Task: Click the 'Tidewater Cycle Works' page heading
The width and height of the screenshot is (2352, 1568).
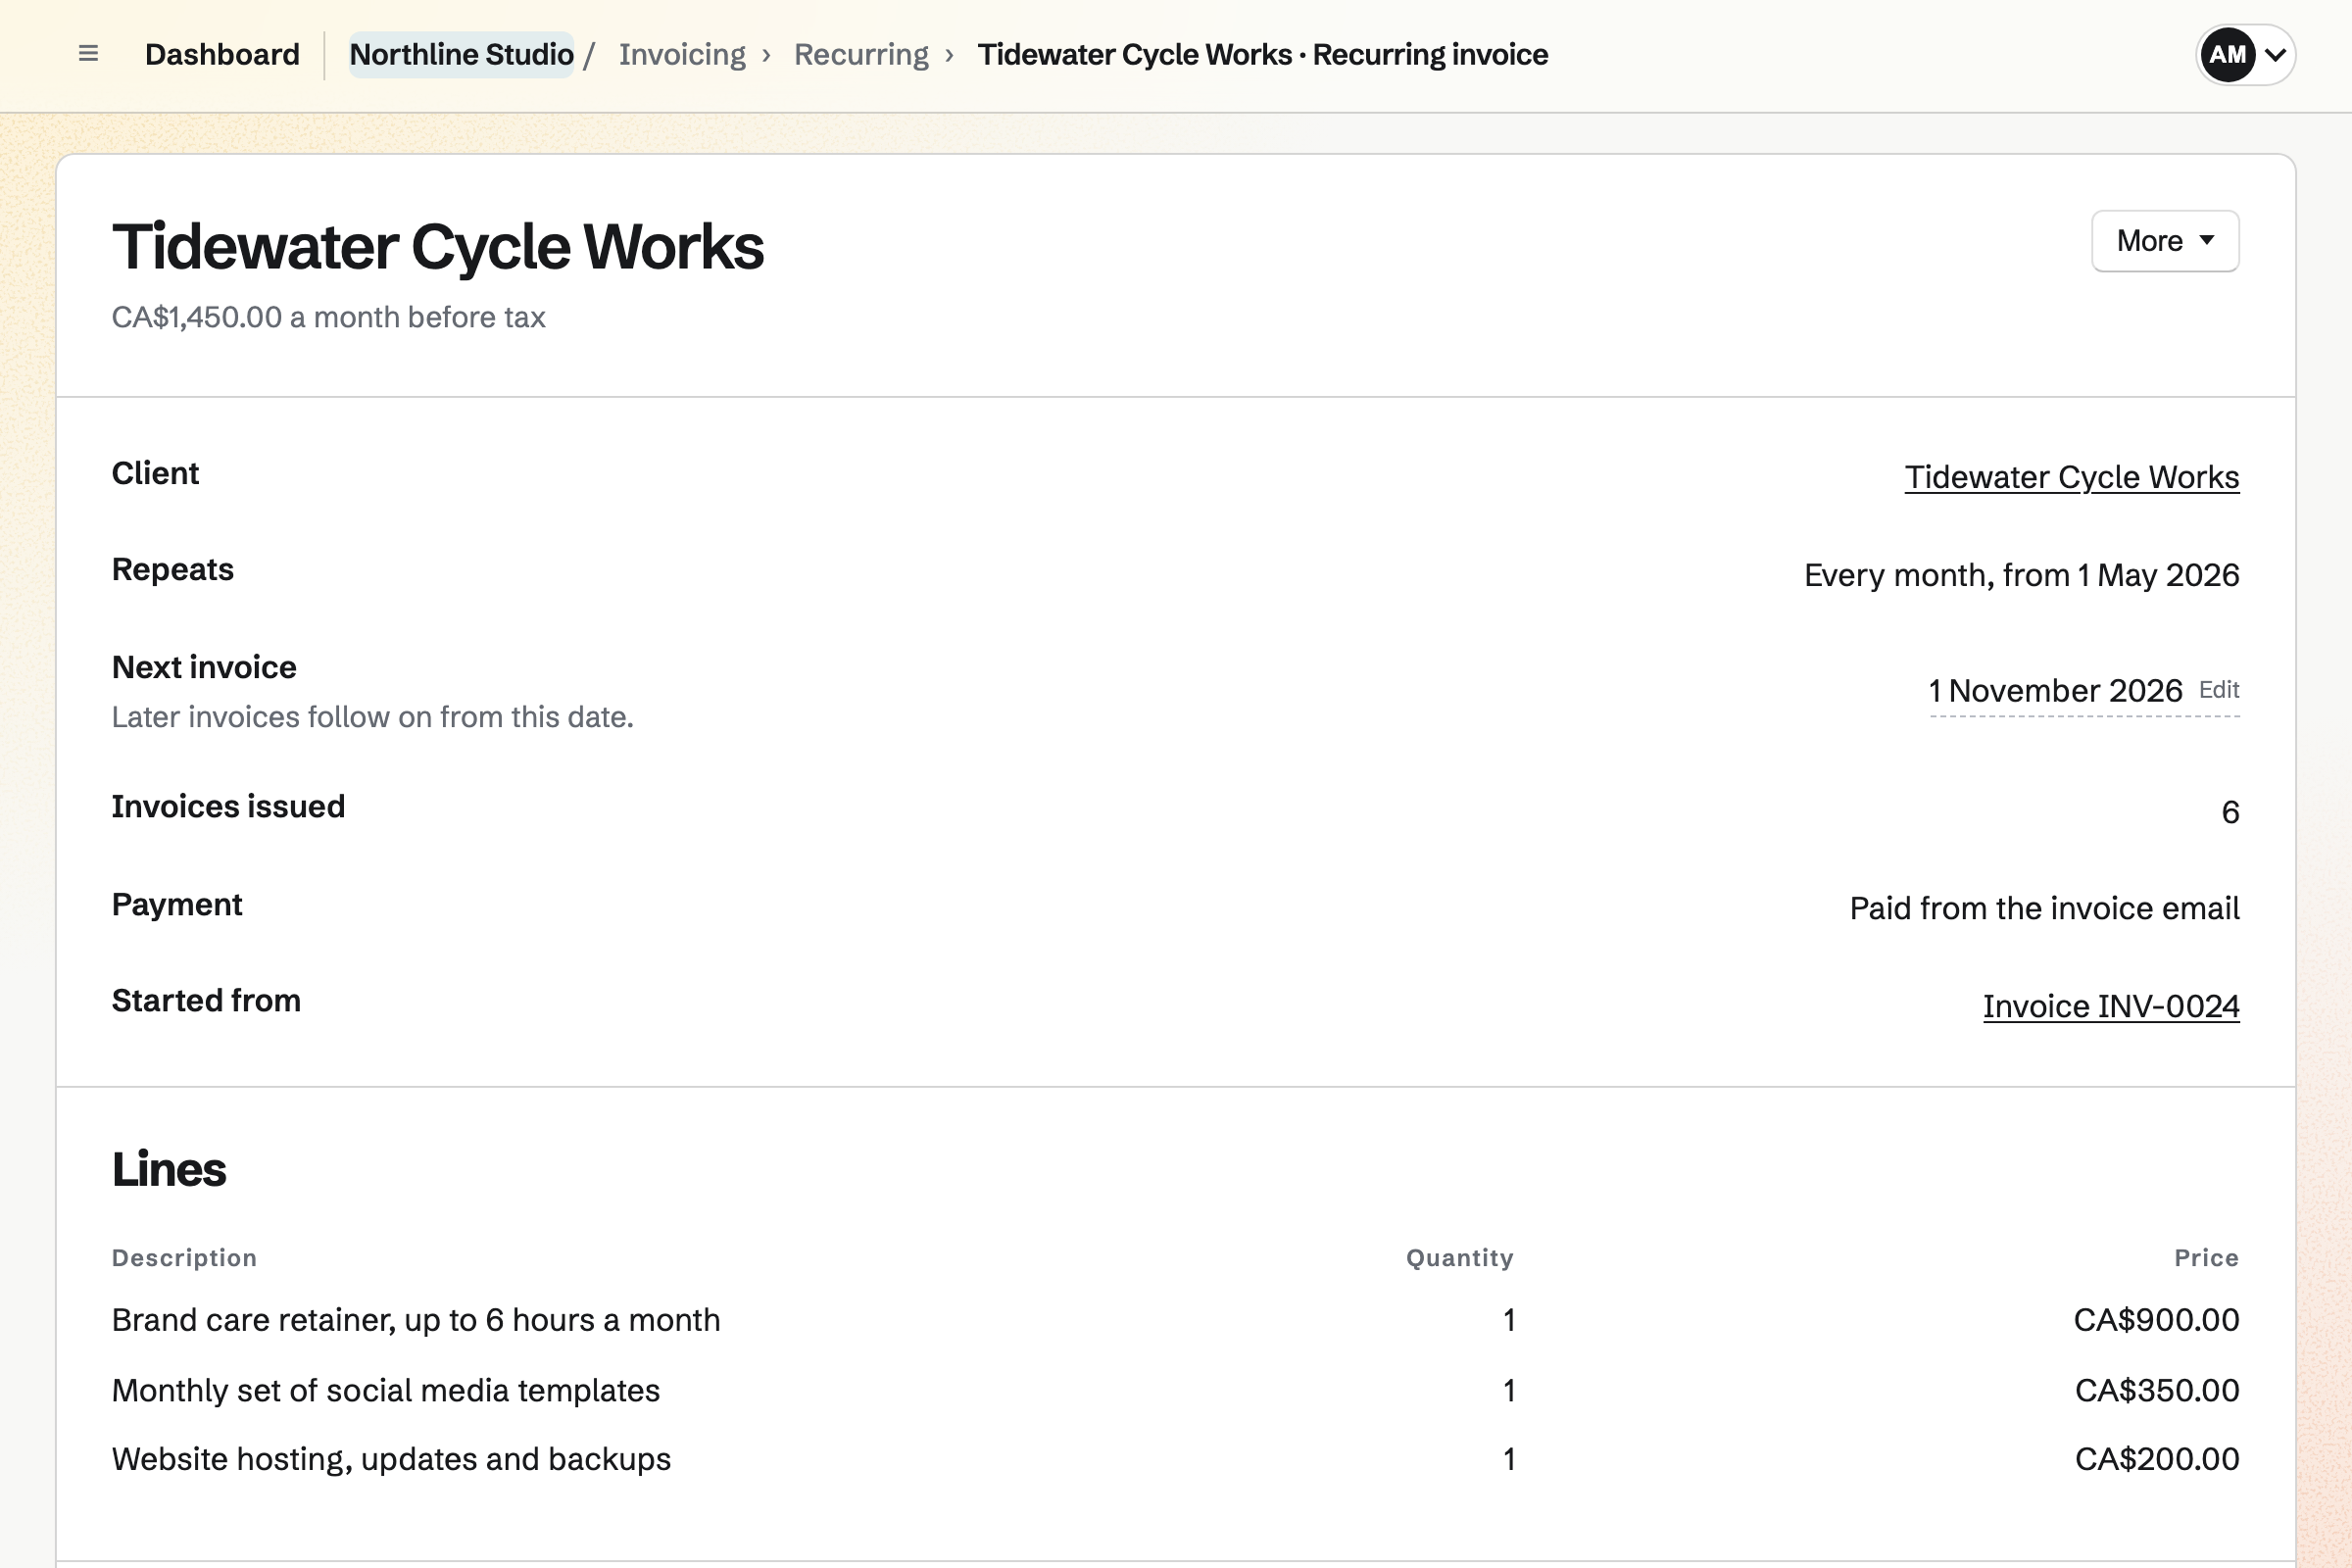Action: tap(438, 247)
